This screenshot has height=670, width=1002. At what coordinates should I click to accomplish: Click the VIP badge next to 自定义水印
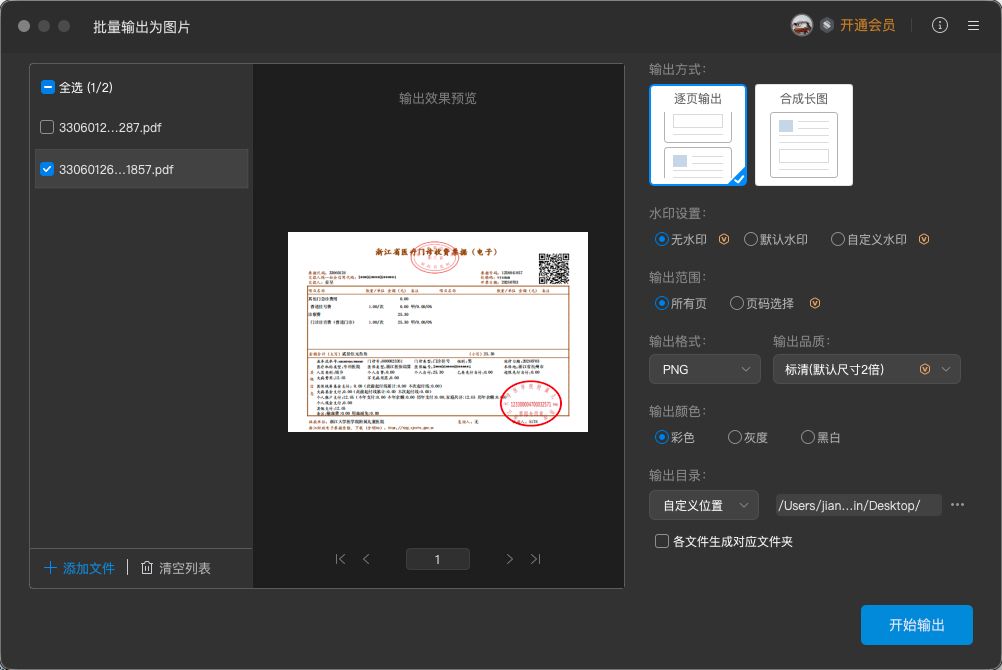pos(924,239)
